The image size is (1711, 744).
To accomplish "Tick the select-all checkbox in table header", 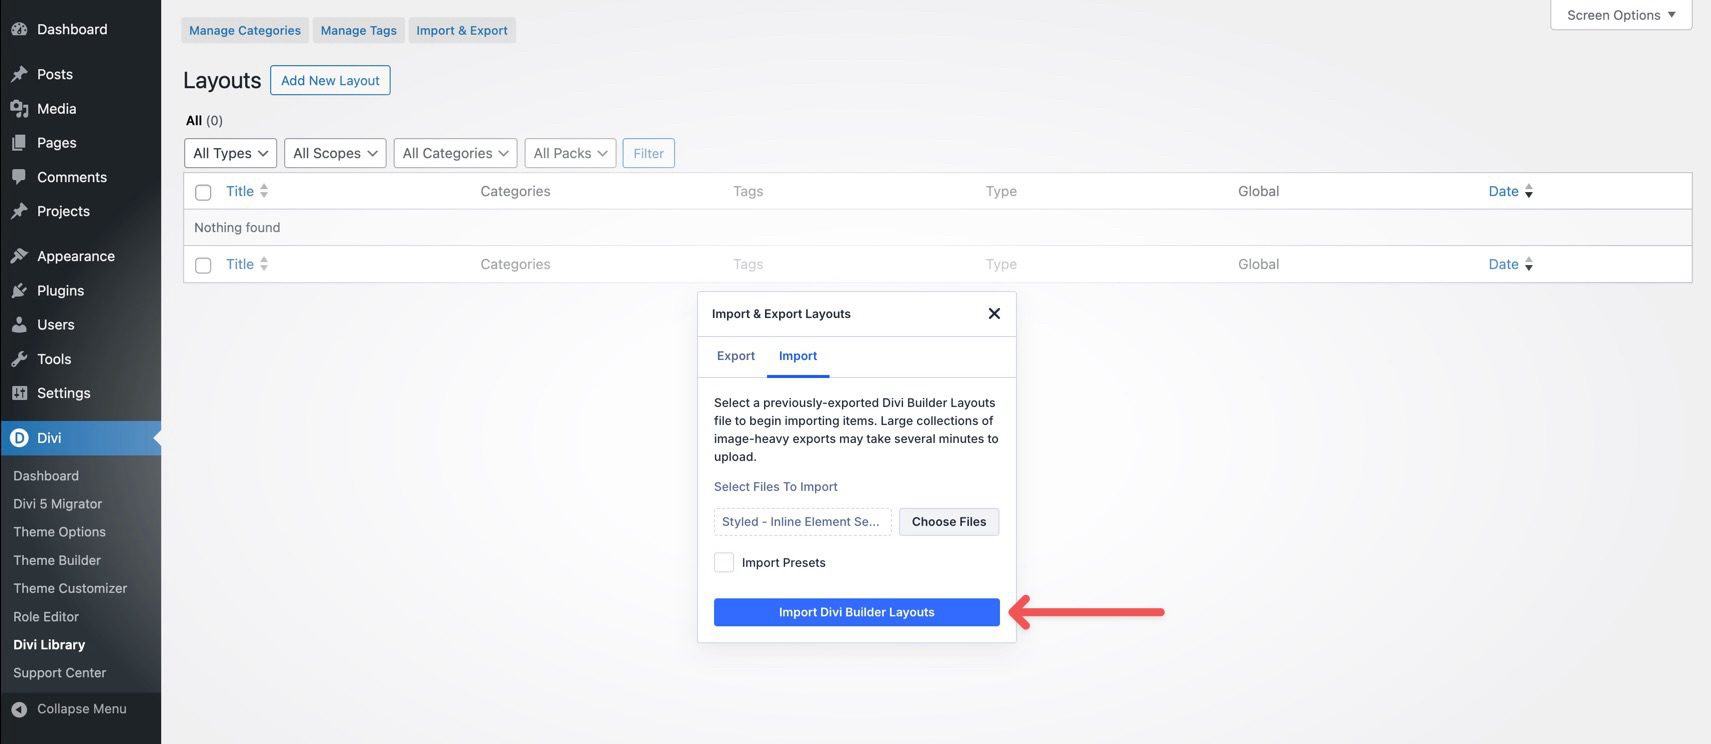I will (x=203, y=192).
